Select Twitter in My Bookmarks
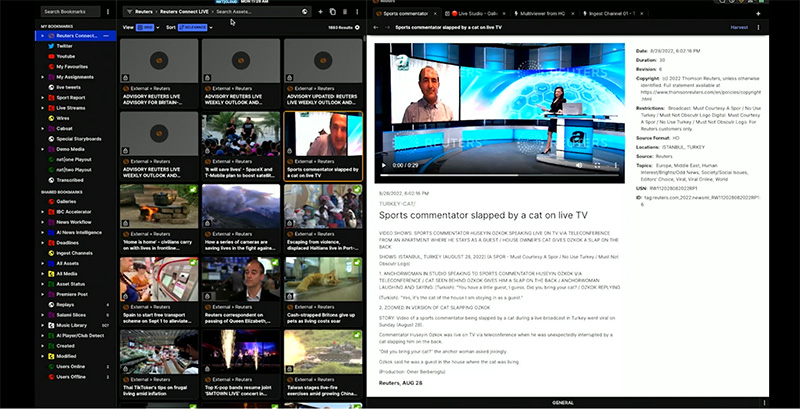The width and height of the screenshot is (800, 409). [64, 46]
